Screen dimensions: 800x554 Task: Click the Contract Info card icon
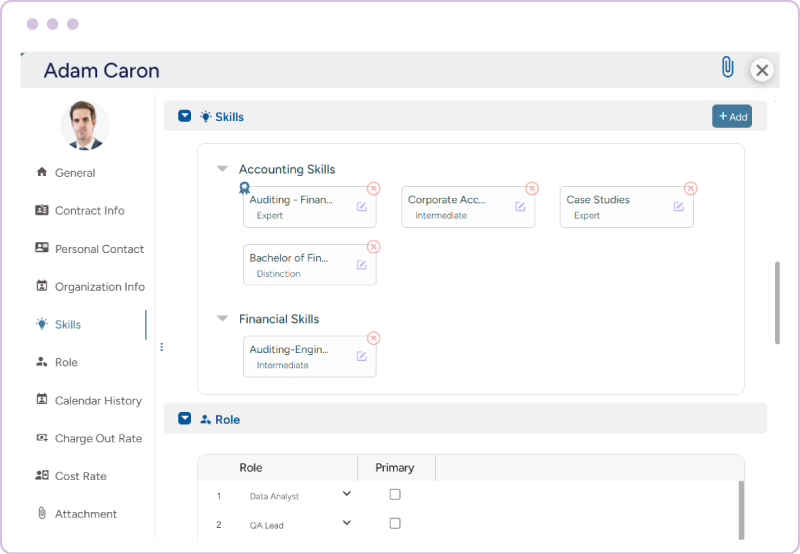click(42, 210)
